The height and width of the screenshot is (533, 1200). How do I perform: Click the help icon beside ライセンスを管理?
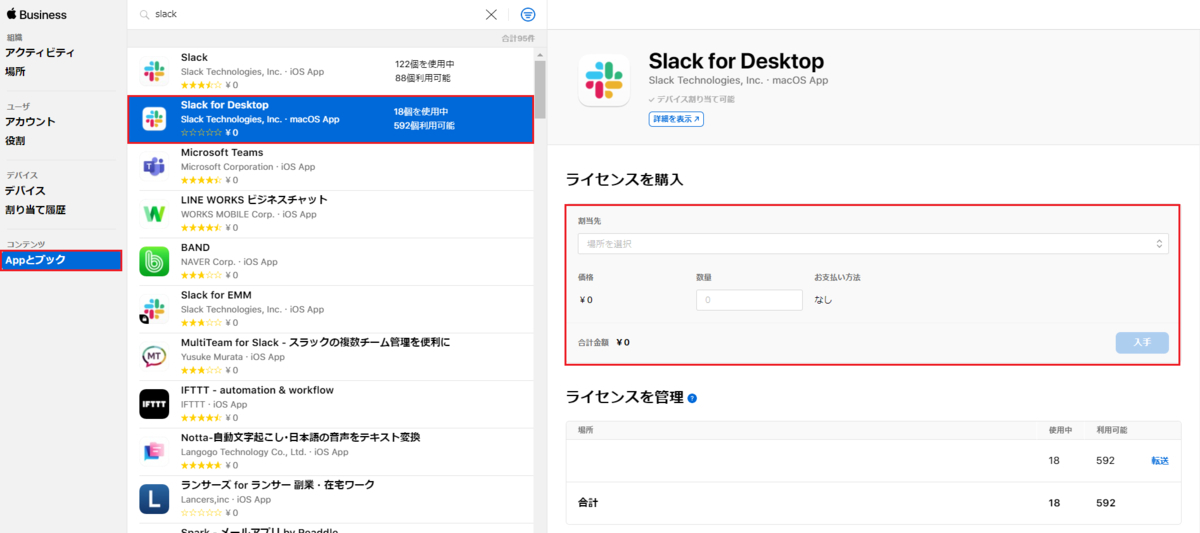692,398
